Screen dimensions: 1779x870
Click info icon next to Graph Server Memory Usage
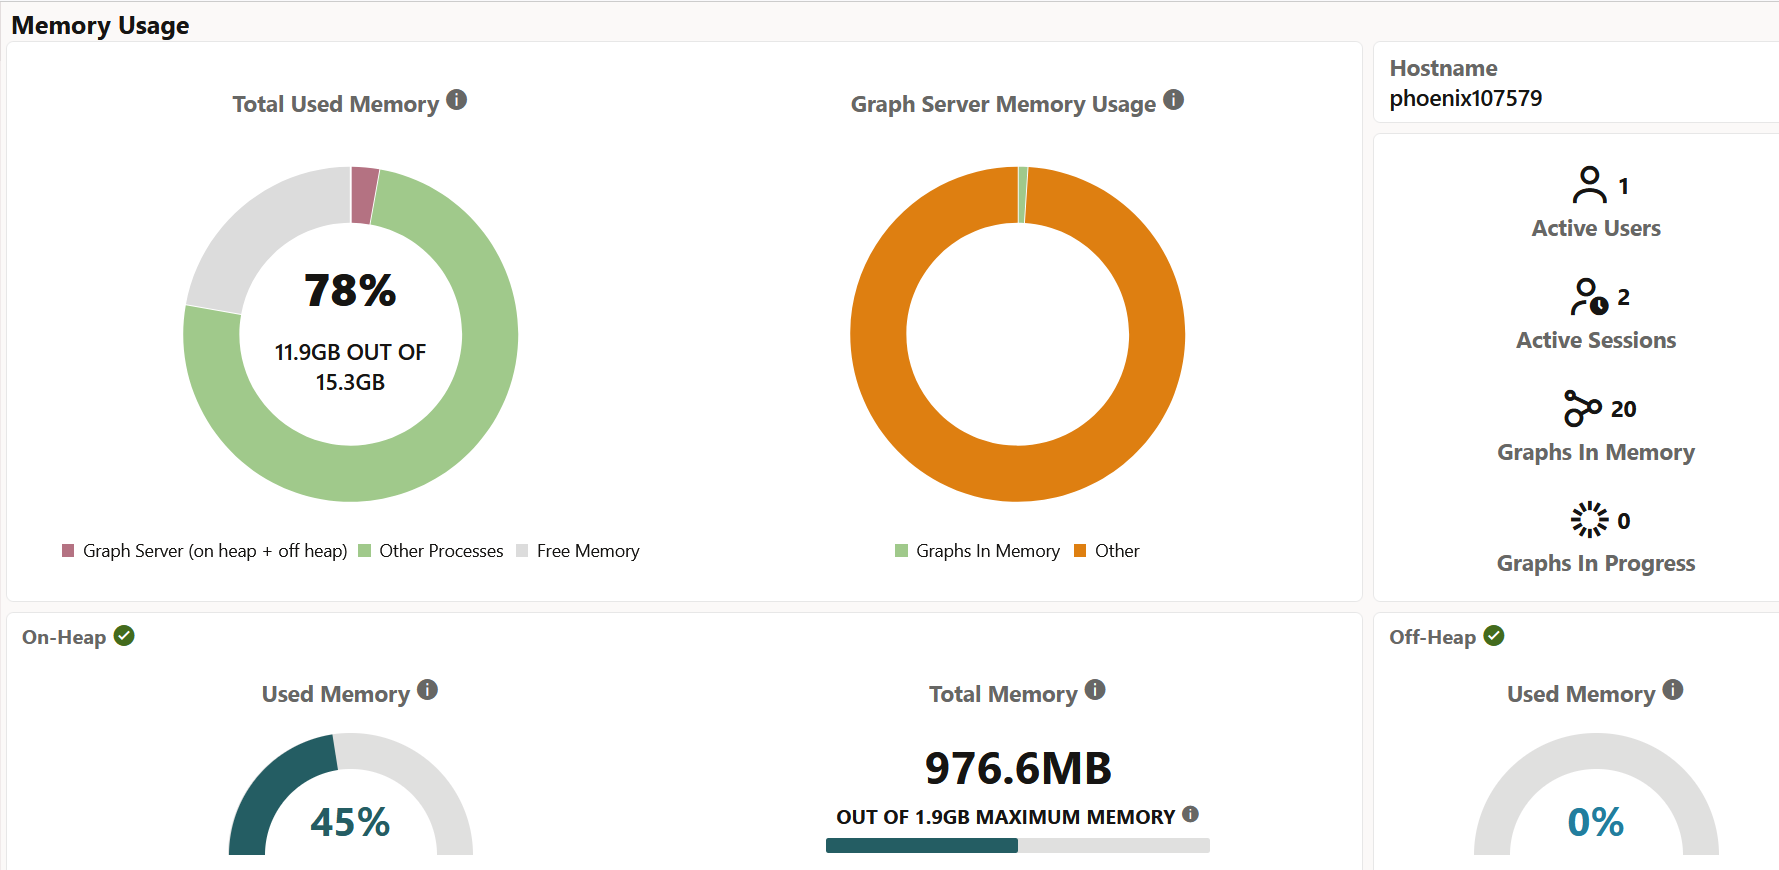(1174, 100)
